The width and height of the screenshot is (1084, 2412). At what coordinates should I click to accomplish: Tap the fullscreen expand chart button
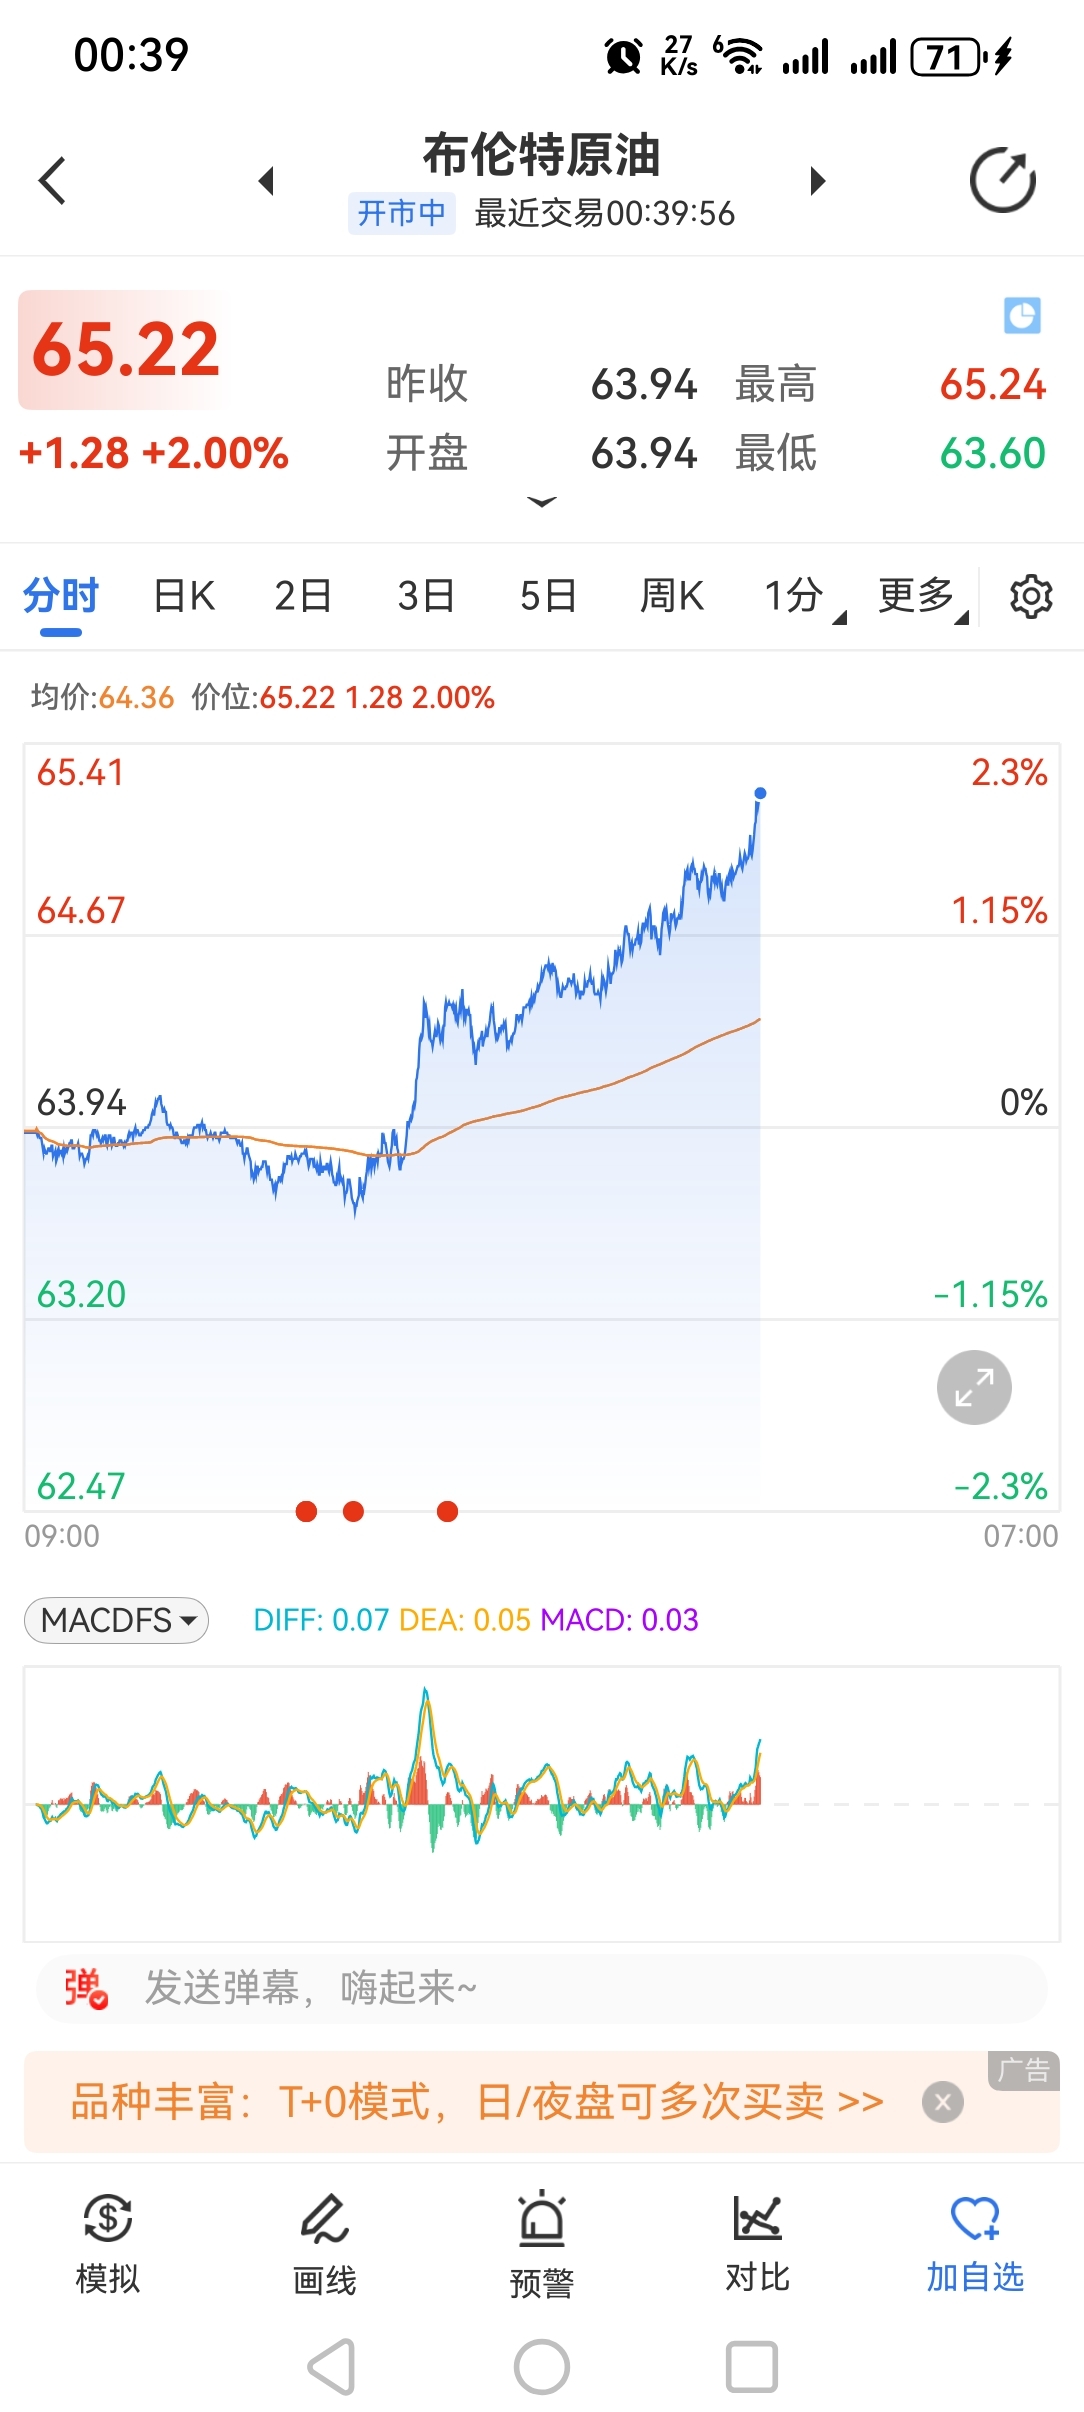pyautogui.click(x=974, y=1387)
